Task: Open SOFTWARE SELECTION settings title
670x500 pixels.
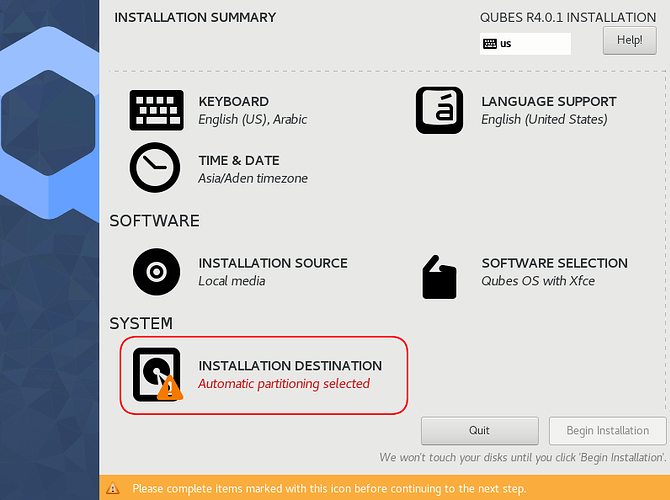Action: pos(555,263)
